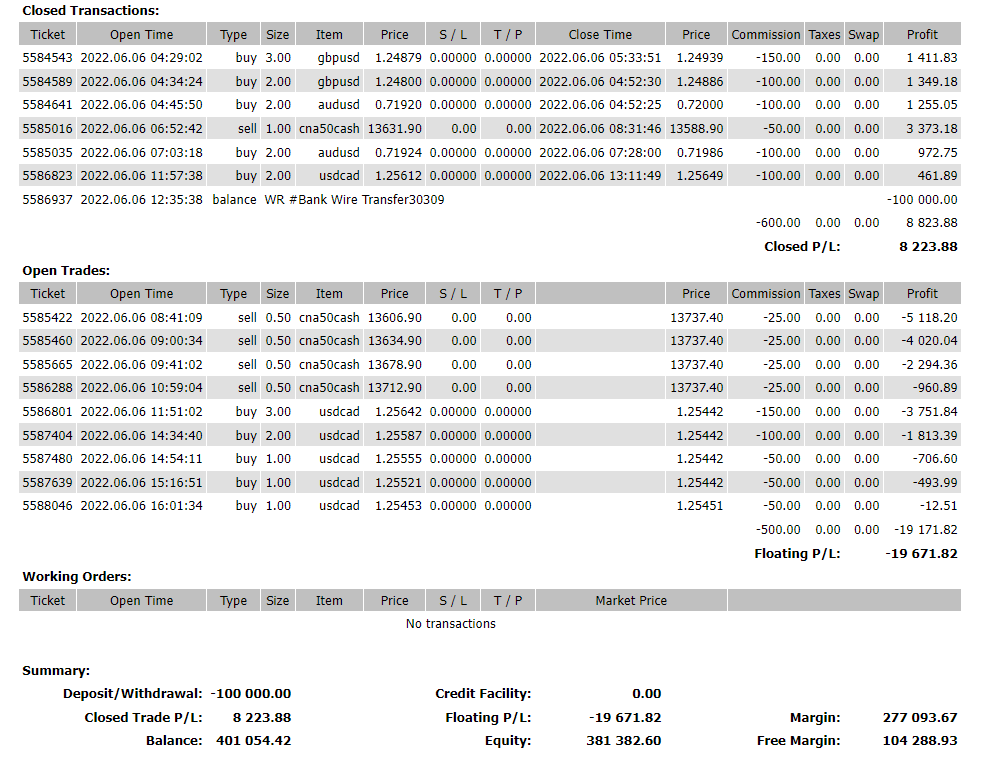Click the profit value 3 373.18
The width and height of the screenshot is (986, 768).
point(931,129)
